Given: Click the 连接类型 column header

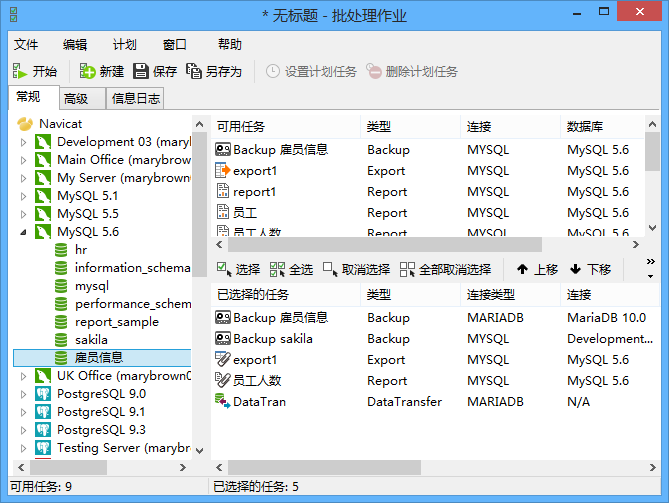Looking at the screenshot, I should (x=510, y=294).
